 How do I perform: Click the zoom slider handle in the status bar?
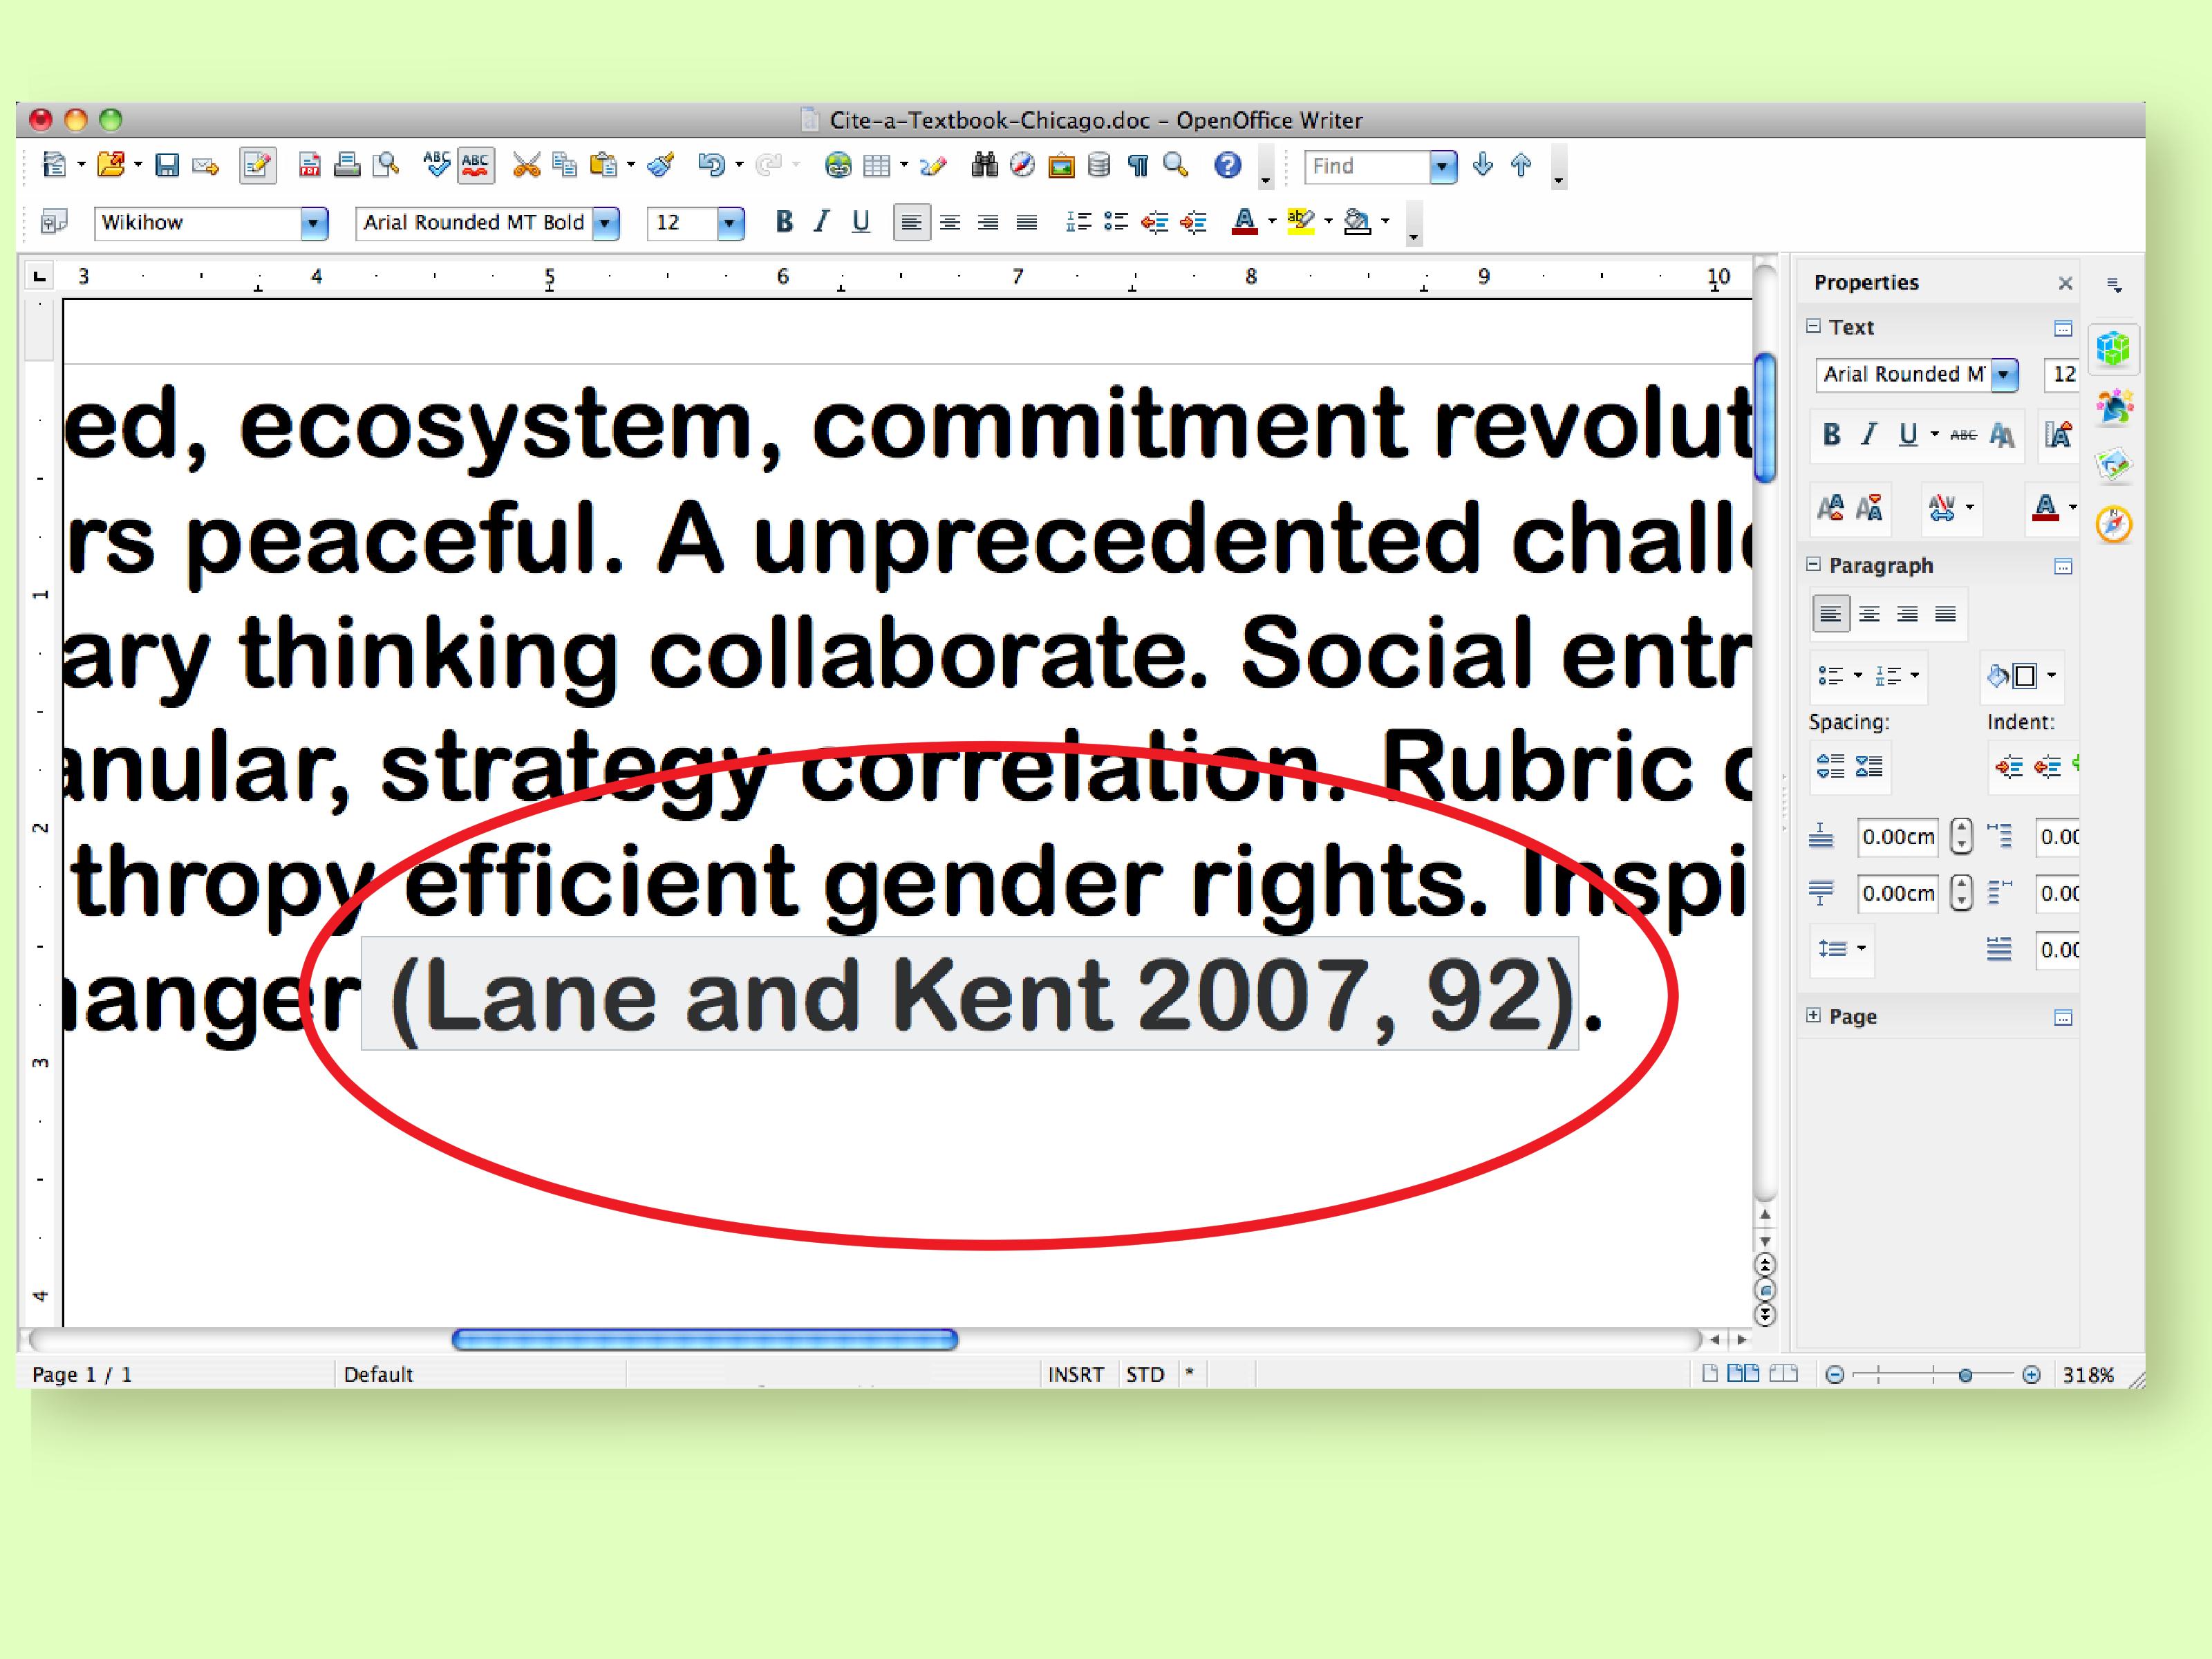(x=1965, y=1375)
